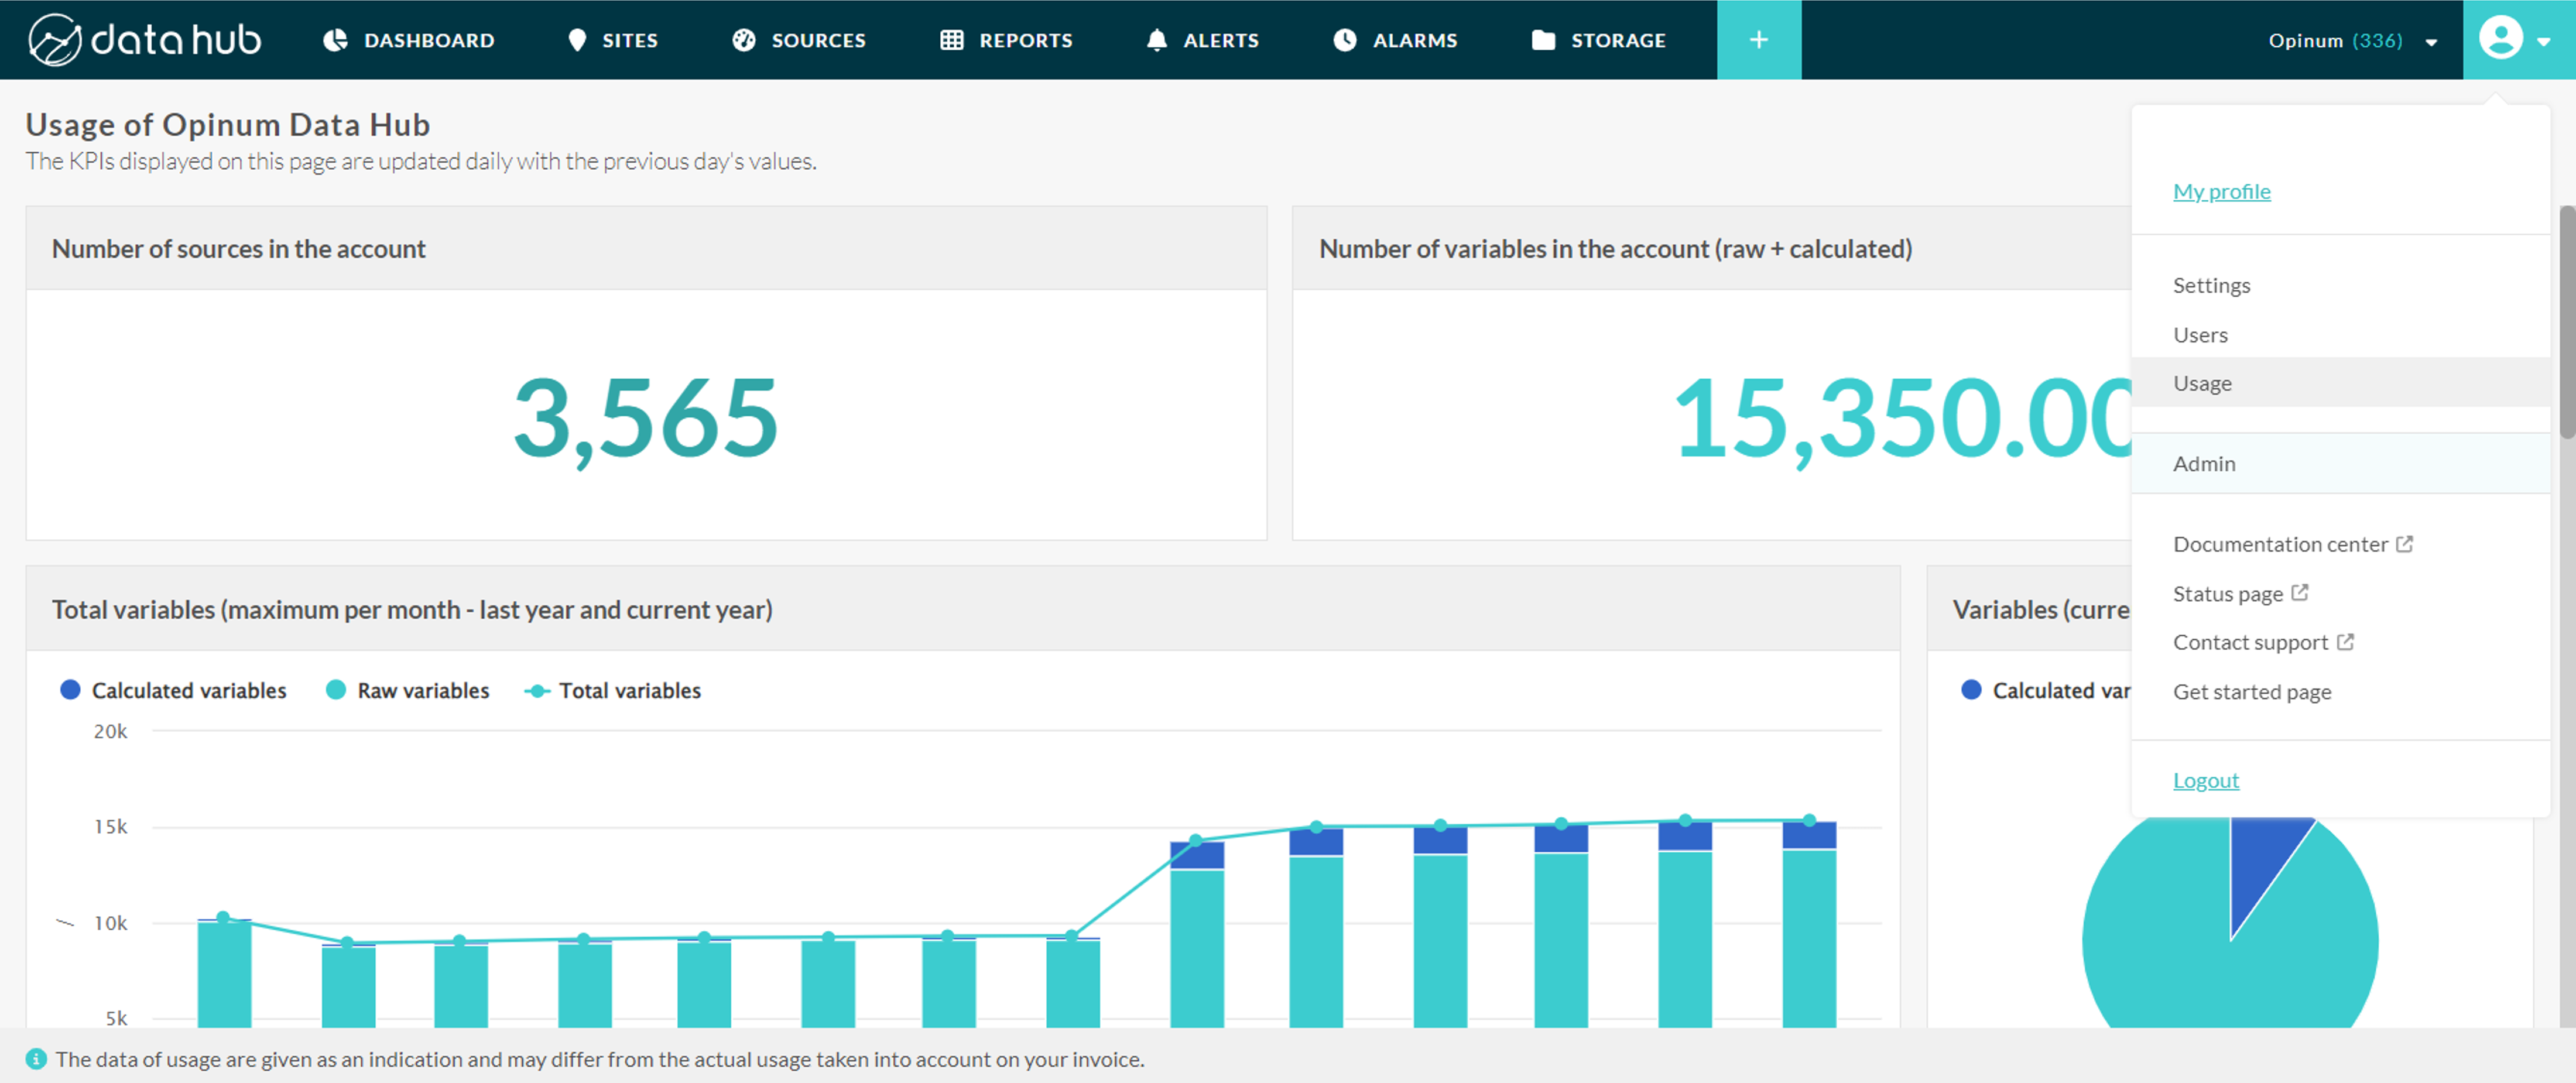2576x1083 pixels.
Task: Click 'Total variables (maximum per month' panel title
Action: 412,609
